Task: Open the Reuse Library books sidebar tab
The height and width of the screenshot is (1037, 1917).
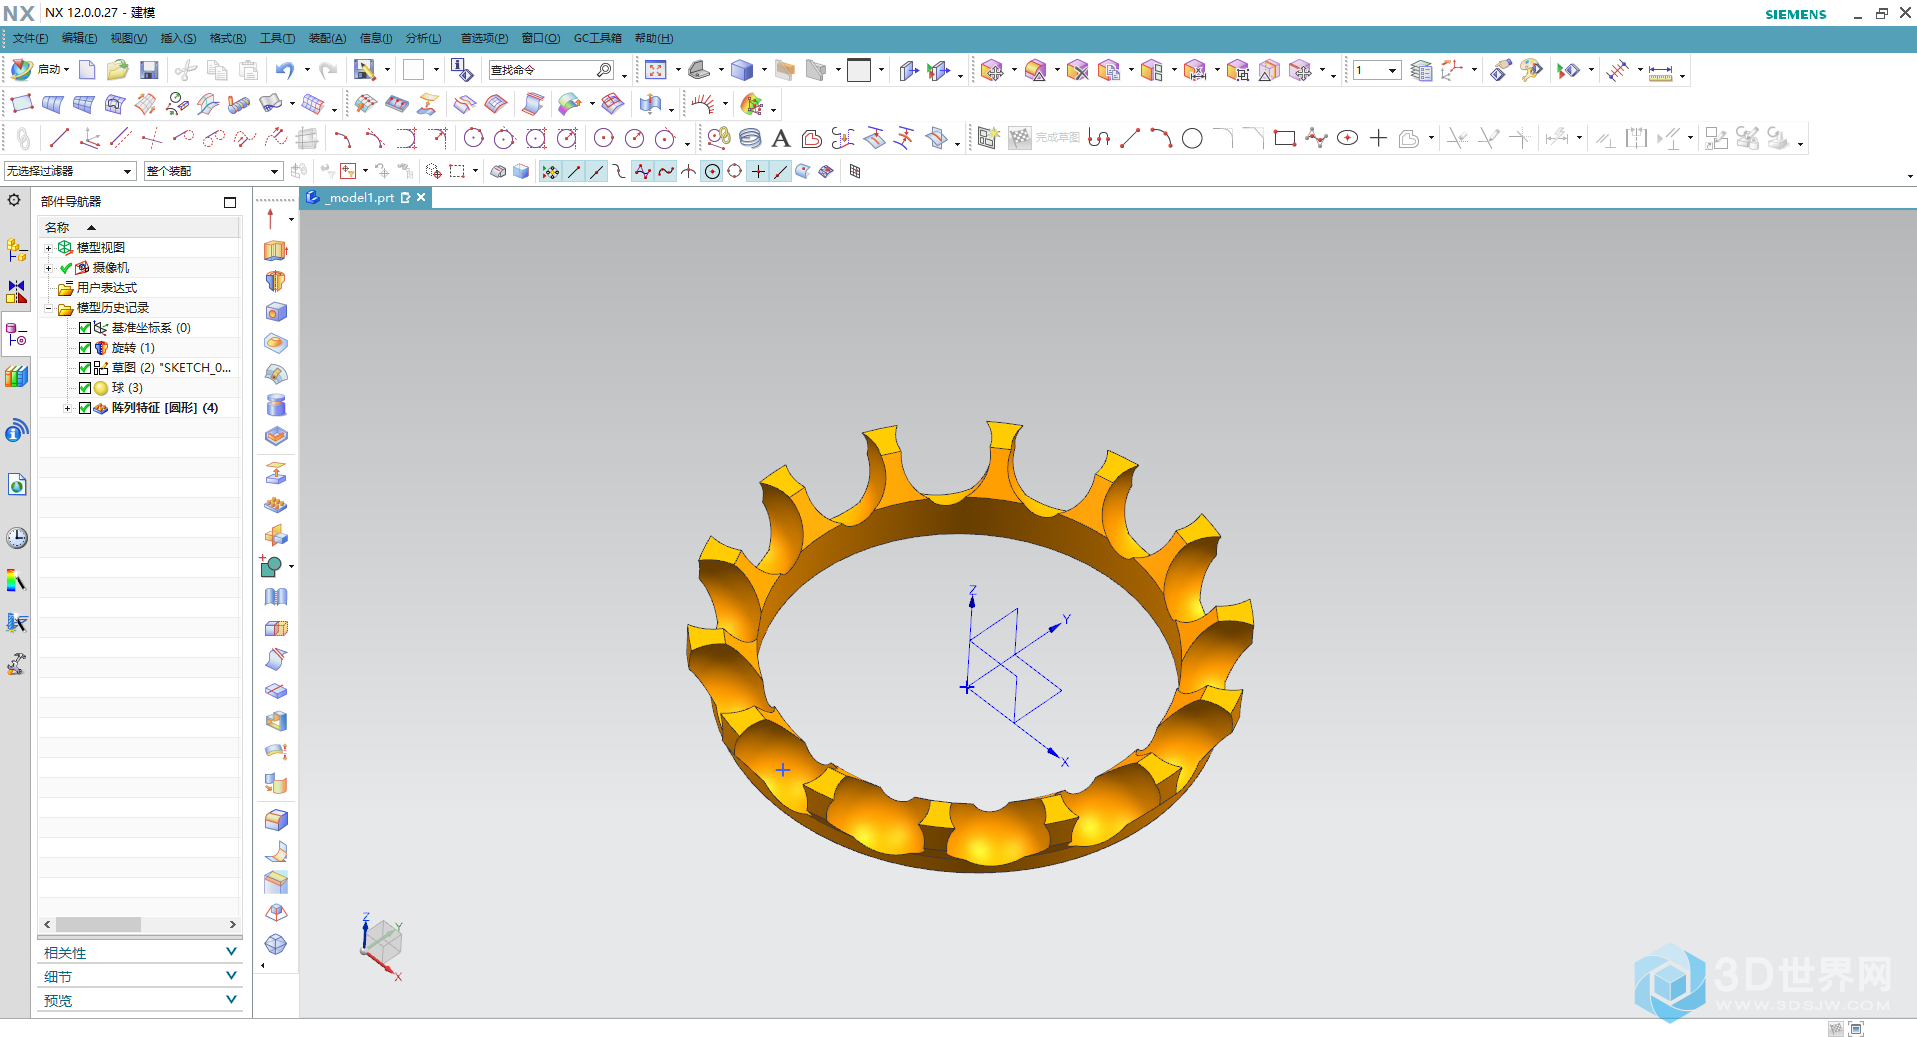Action: click(16, 377)
